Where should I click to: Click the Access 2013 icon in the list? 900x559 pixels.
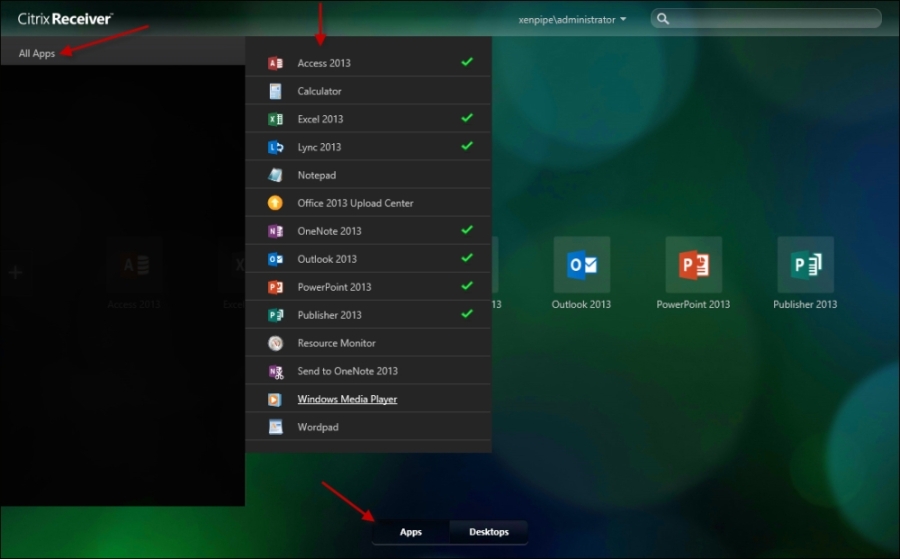276,63
